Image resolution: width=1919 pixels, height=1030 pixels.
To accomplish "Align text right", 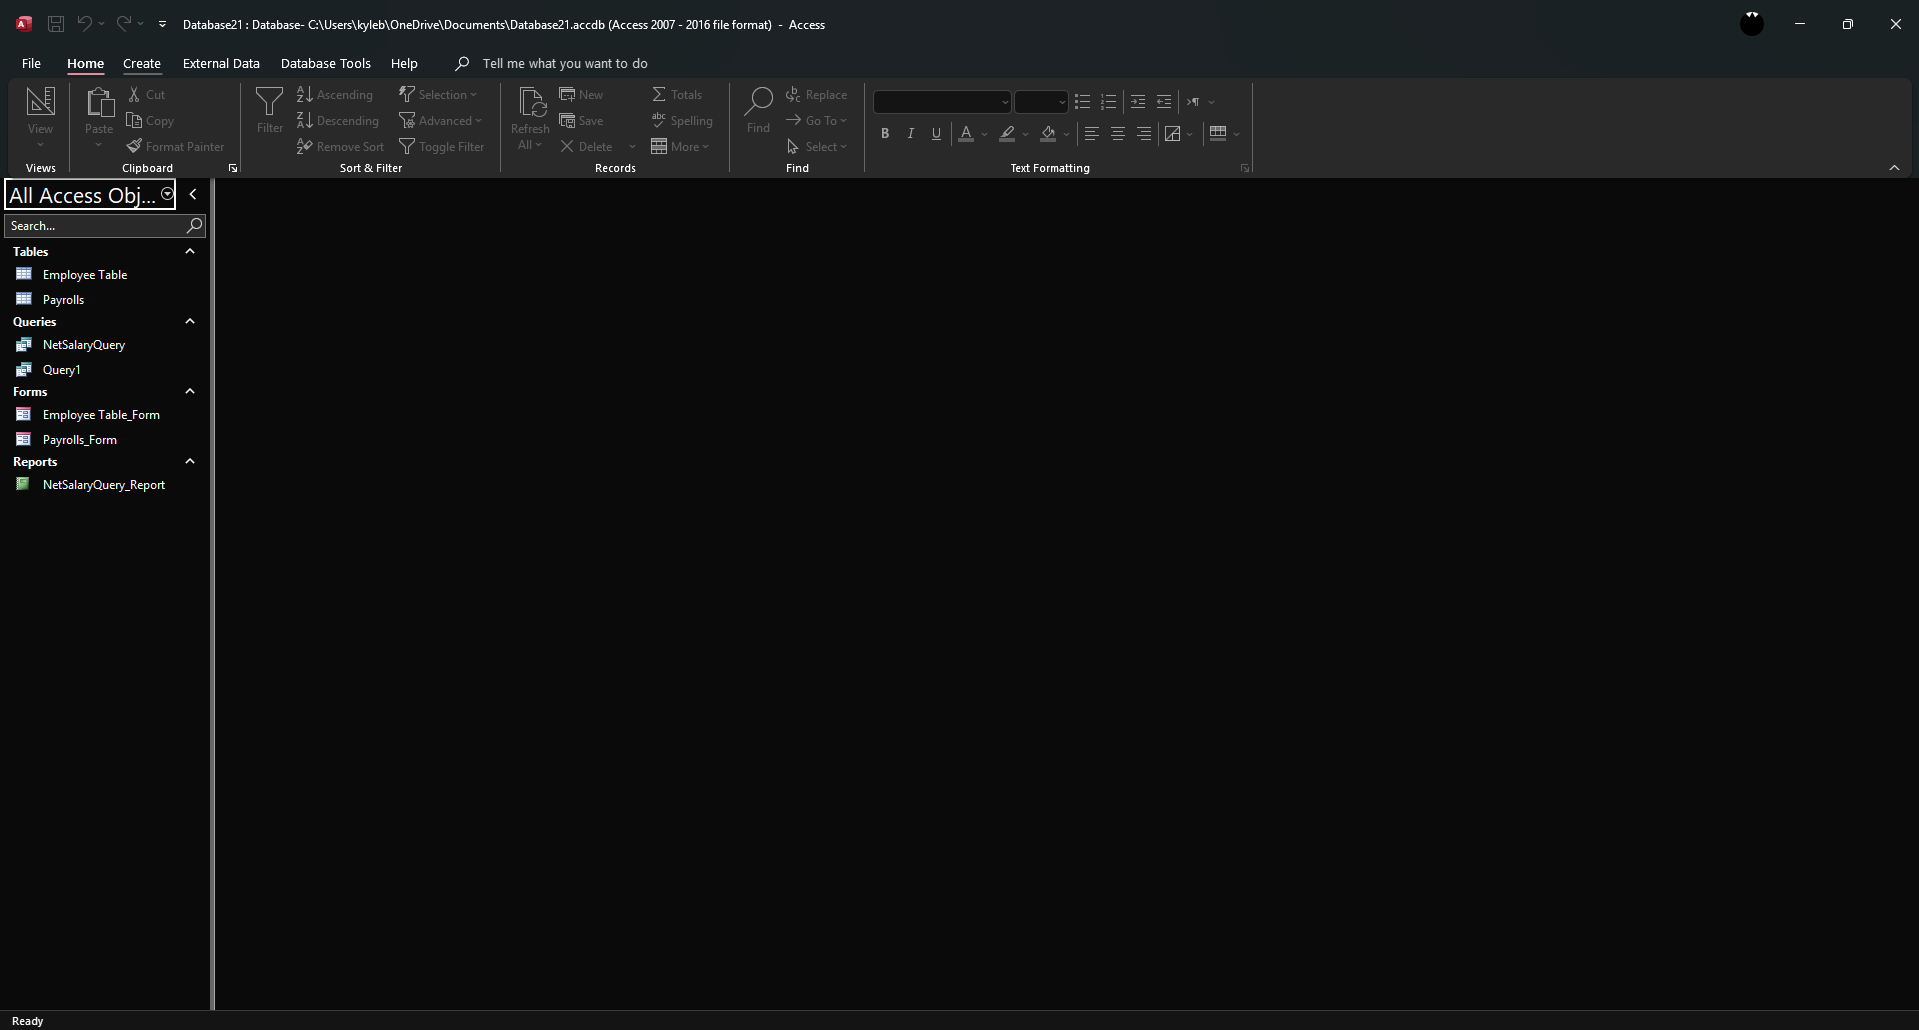I will point(1144,133).
